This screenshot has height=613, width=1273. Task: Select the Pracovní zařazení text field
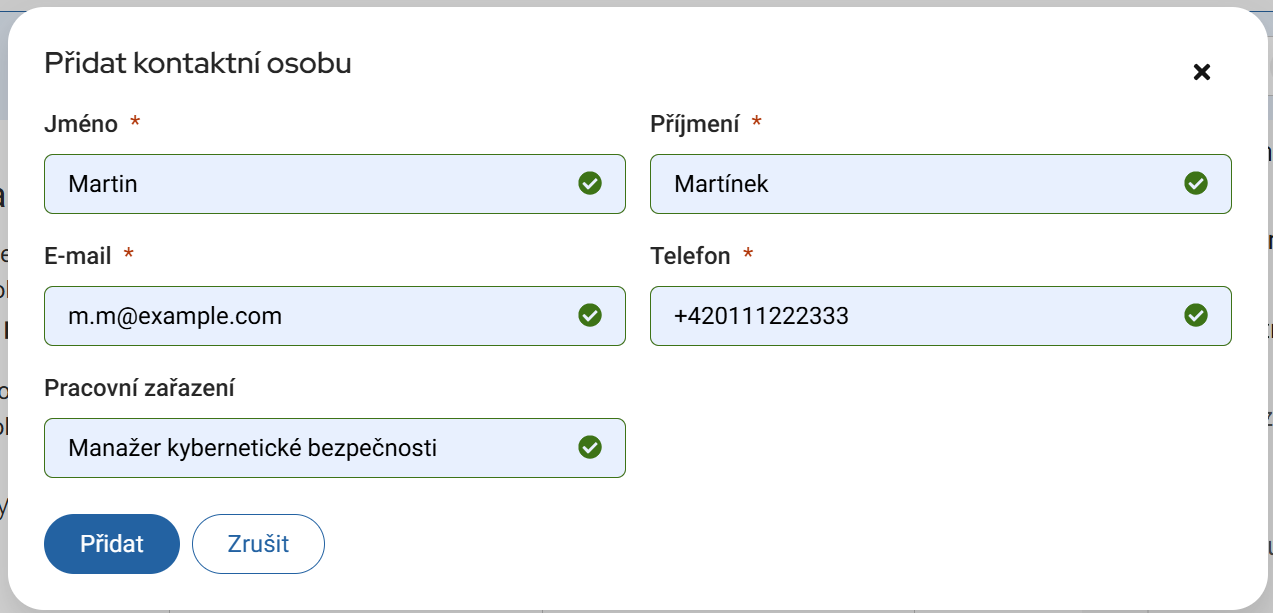(x=300, y=448)
